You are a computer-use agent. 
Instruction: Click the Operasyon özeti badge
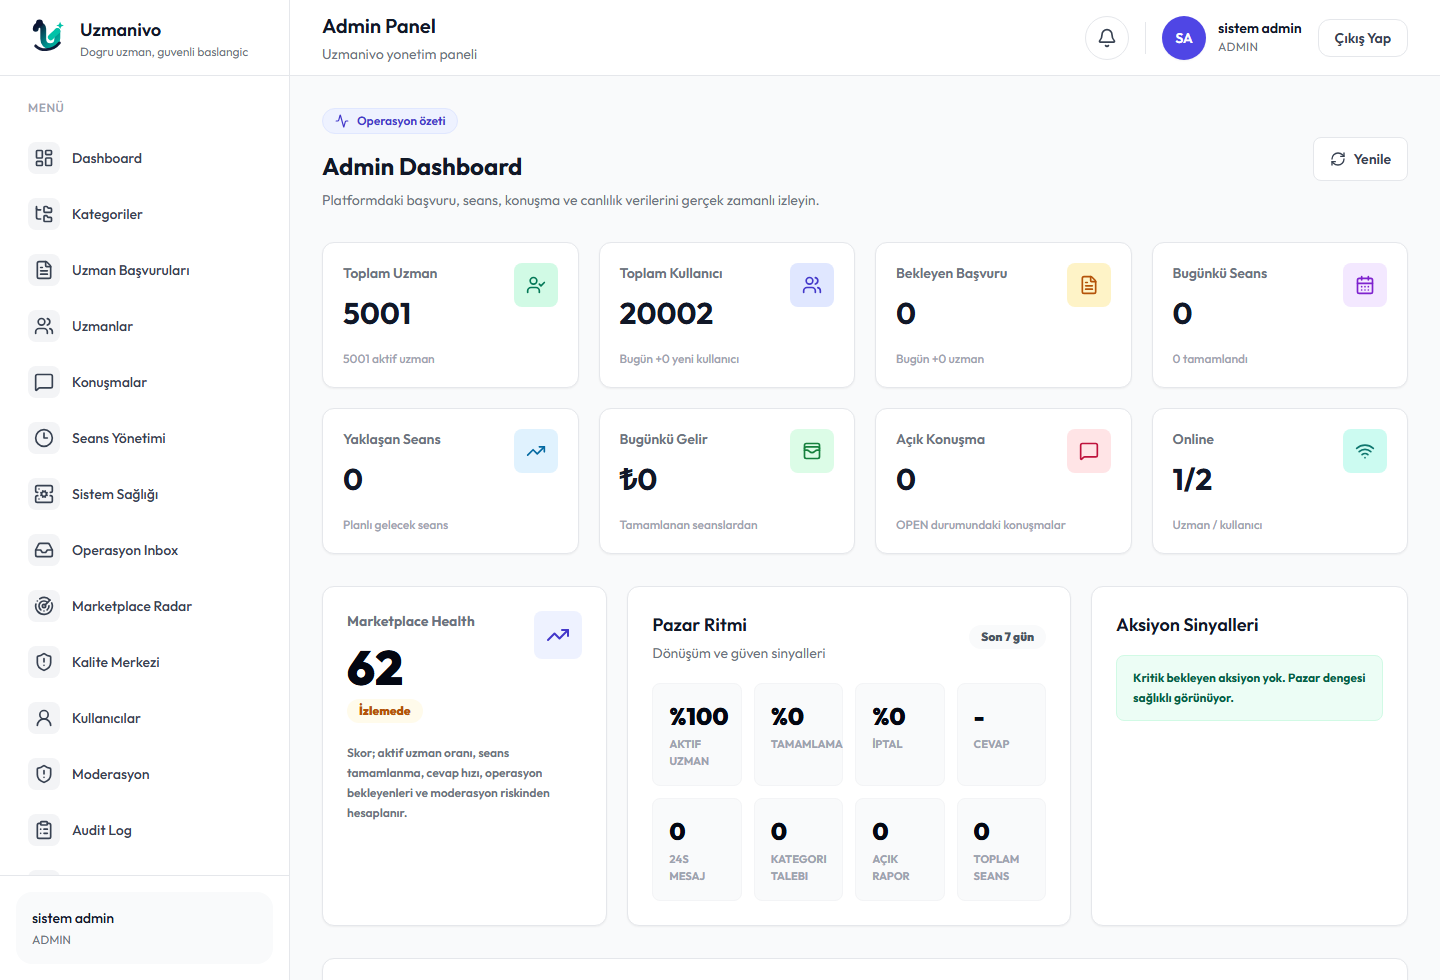pos(390,121)
